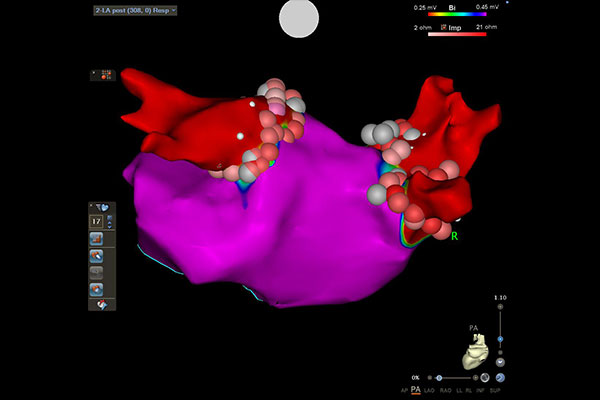Select the second blue tool button in left toolbar

(98, 256)
